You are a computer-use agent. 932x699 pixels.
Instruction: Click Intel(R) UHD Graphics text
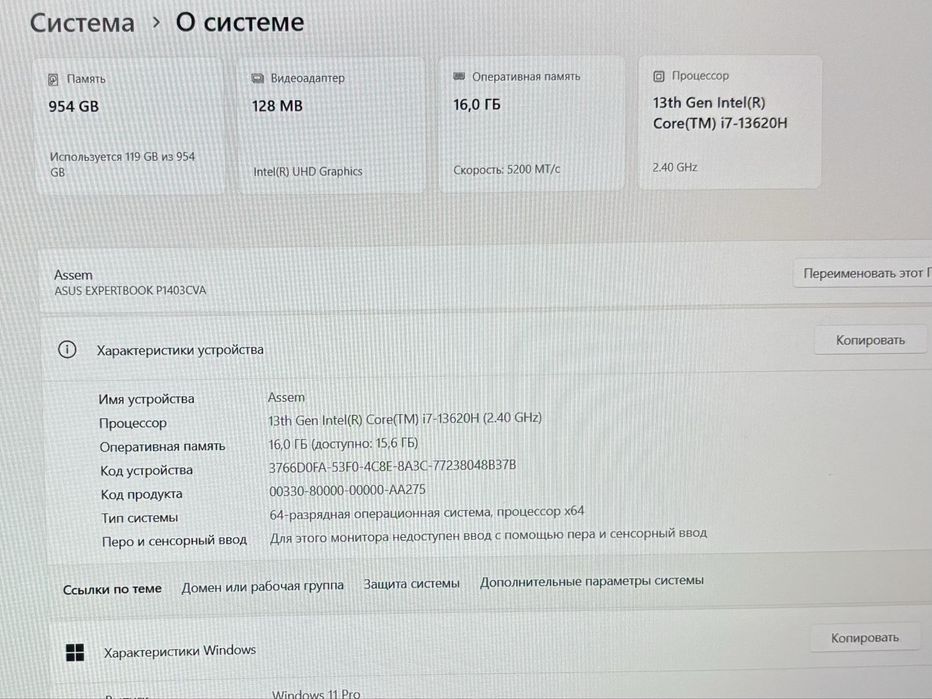pyautogui.click(x=308, y=171)
